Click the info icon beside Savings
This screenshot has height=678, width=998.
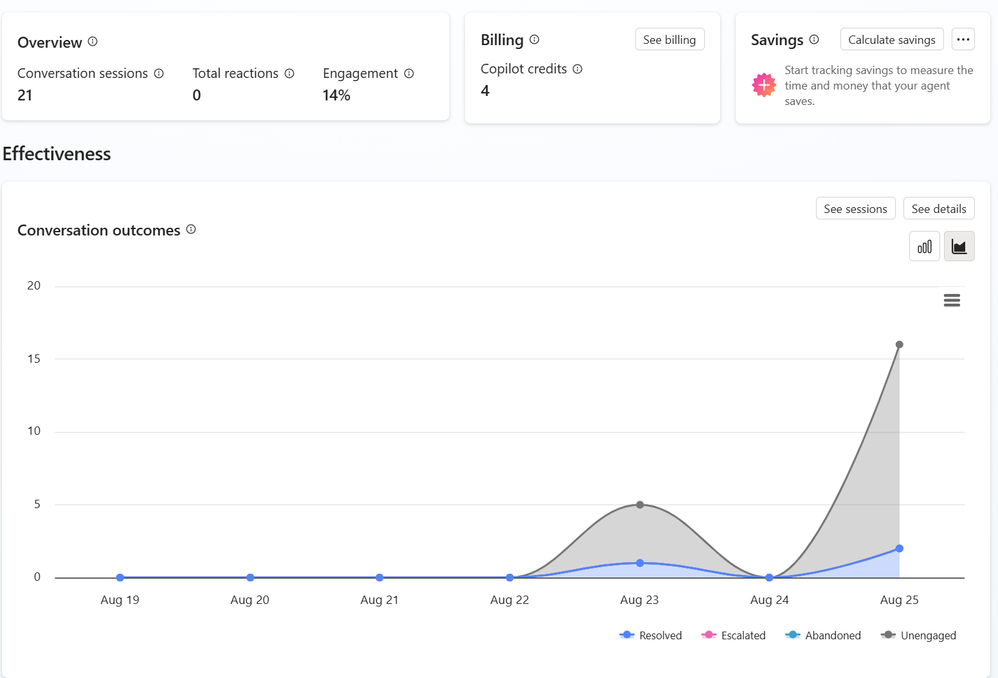point(813,39)
